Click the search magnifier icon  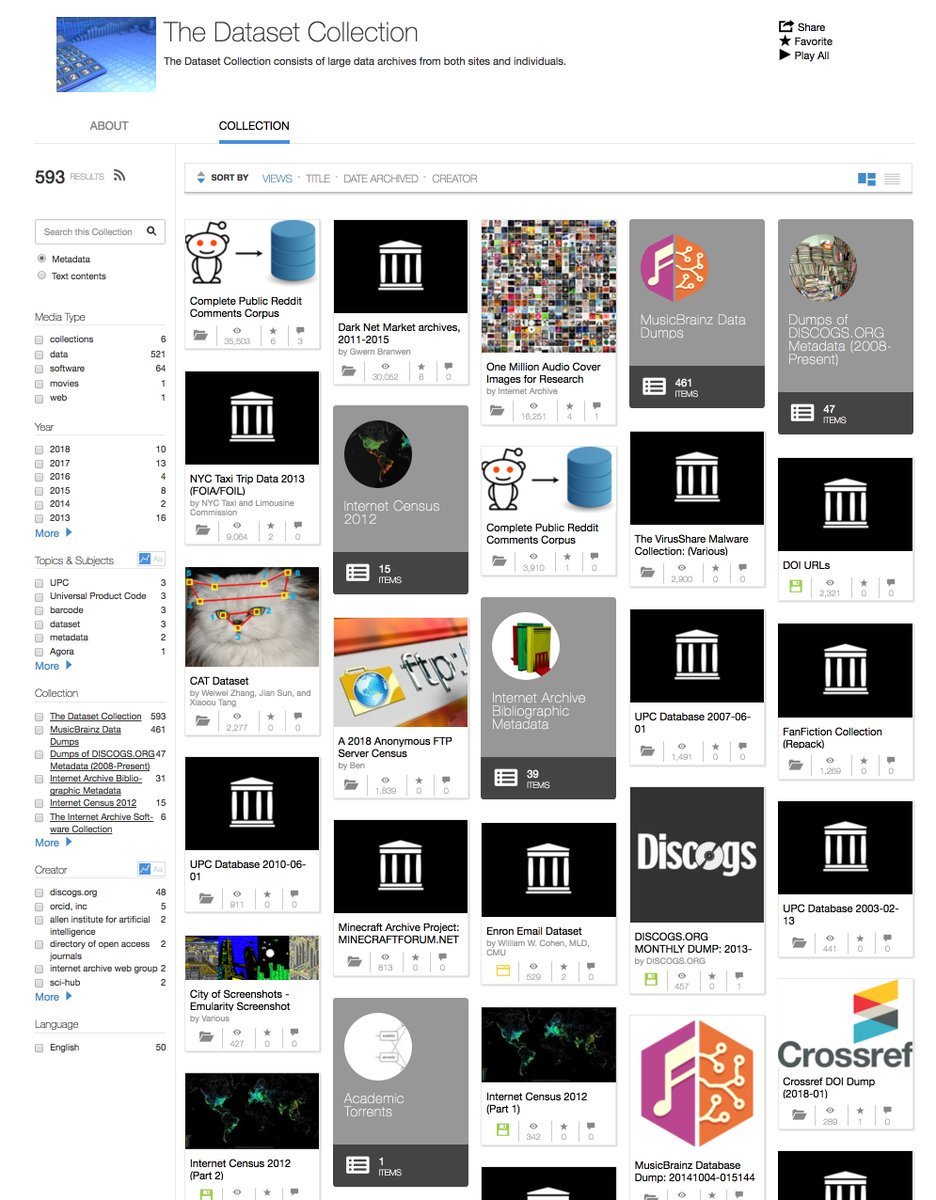pyautogui.click(x=152, y=231)
